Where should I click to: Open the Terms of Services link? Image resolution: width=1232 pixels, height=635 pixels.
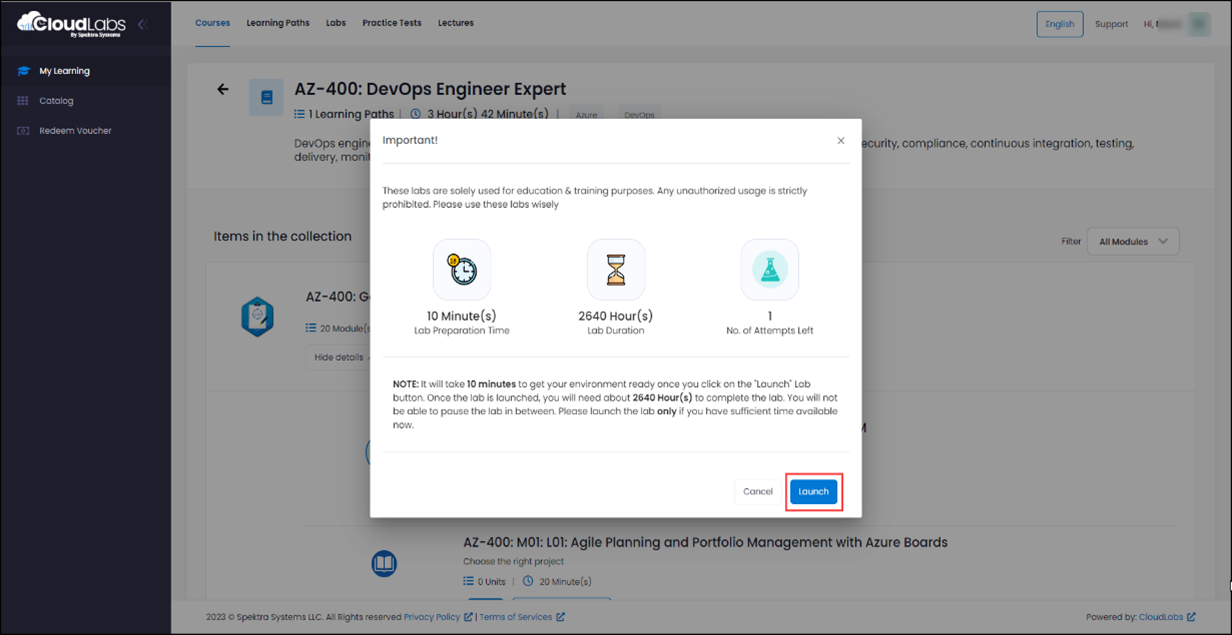pos(515,617)
